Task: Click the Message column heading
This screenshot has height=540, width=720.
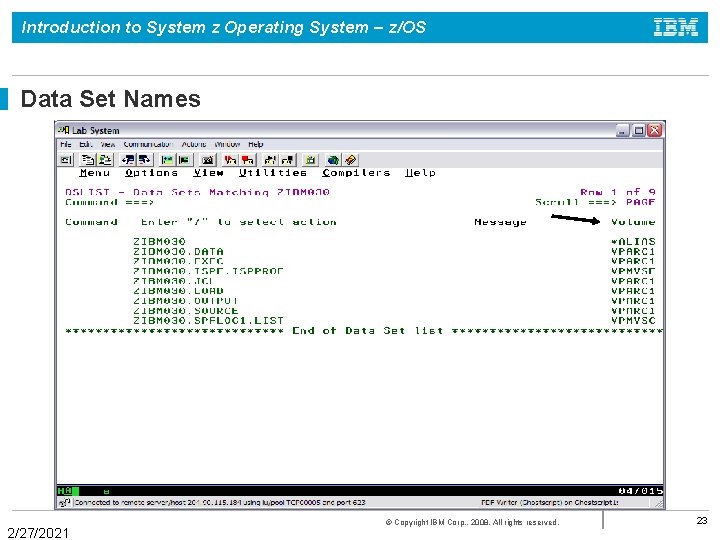Action: (500, 222)
